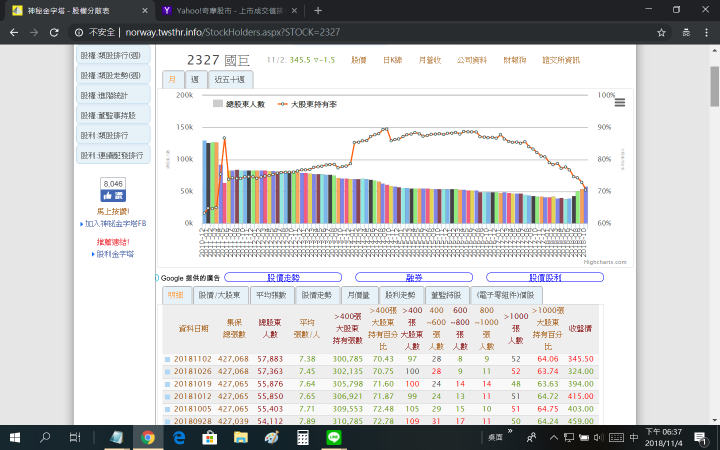
Task: Show hidden system tray icons chevron
Action: coord(554,438)
